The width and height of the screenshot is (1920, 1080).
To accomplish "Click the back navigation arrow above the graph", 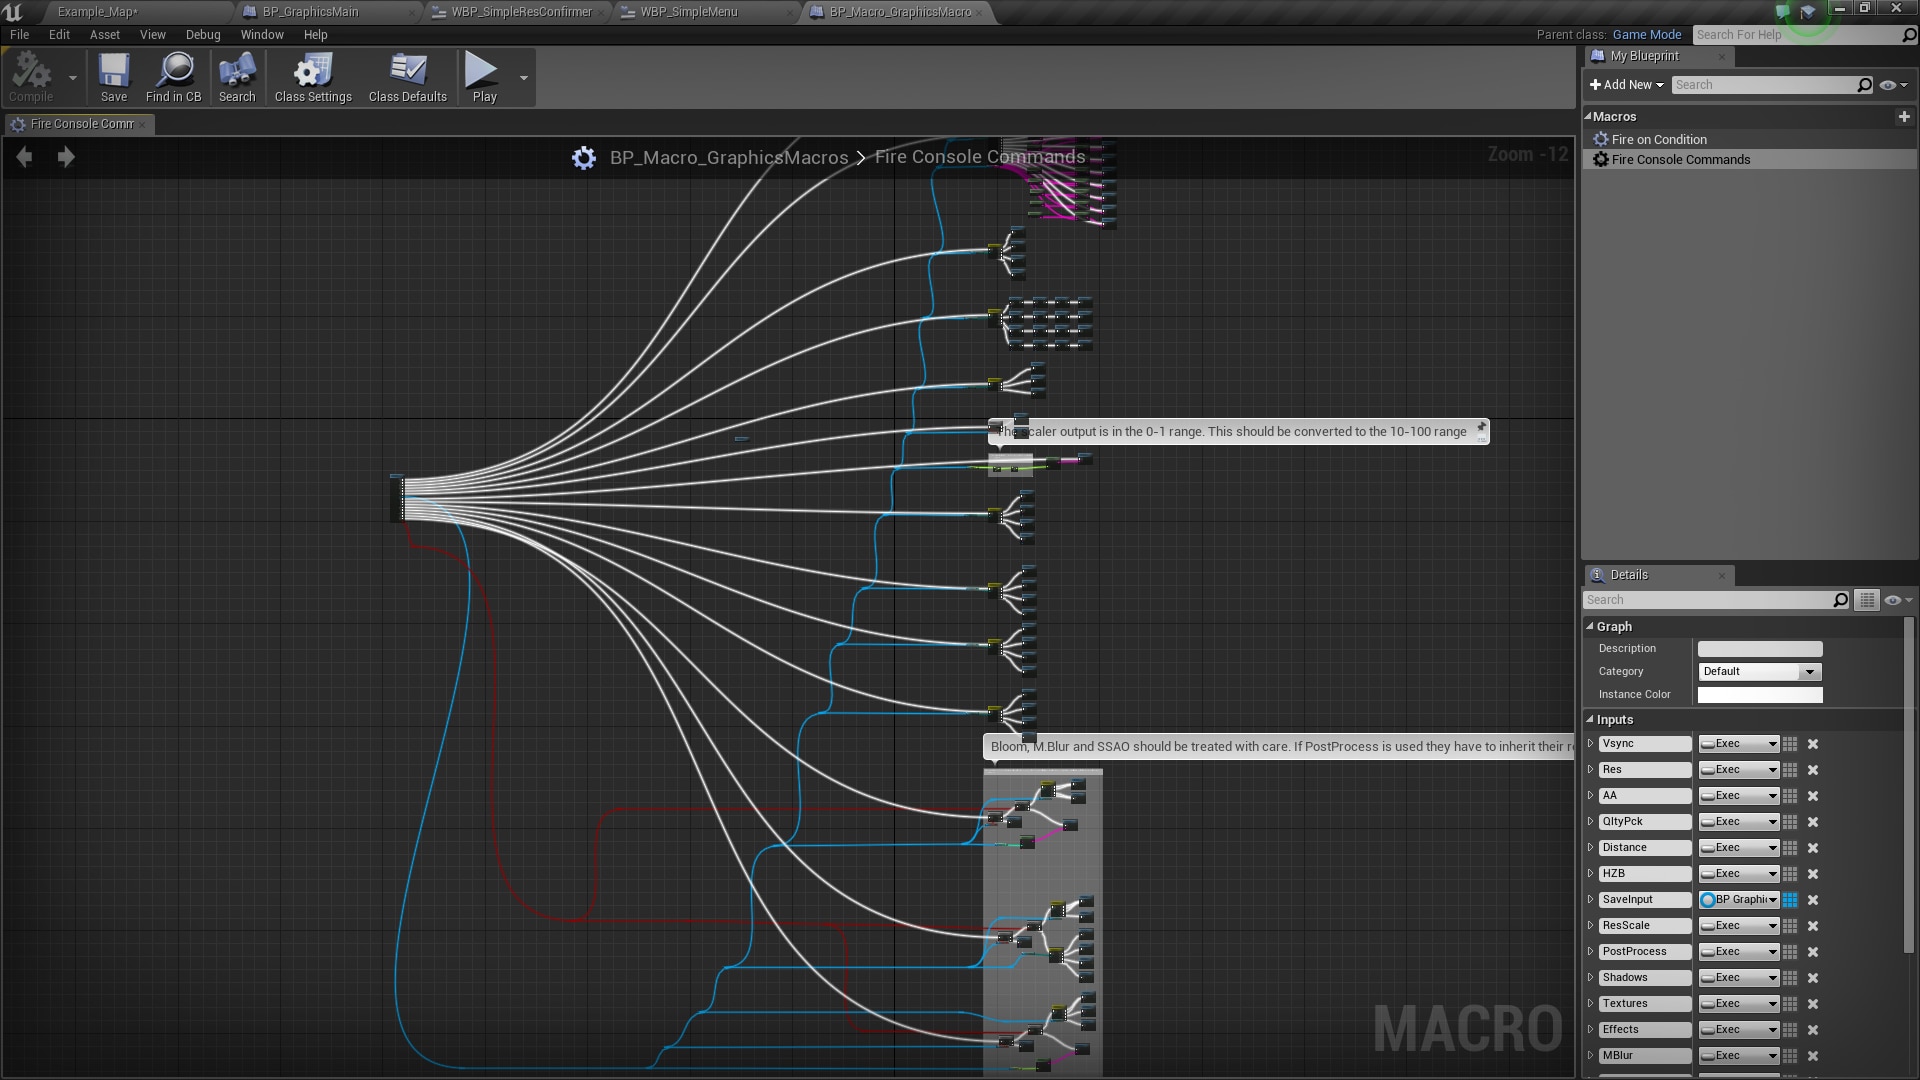I will (x=24, y=157).
